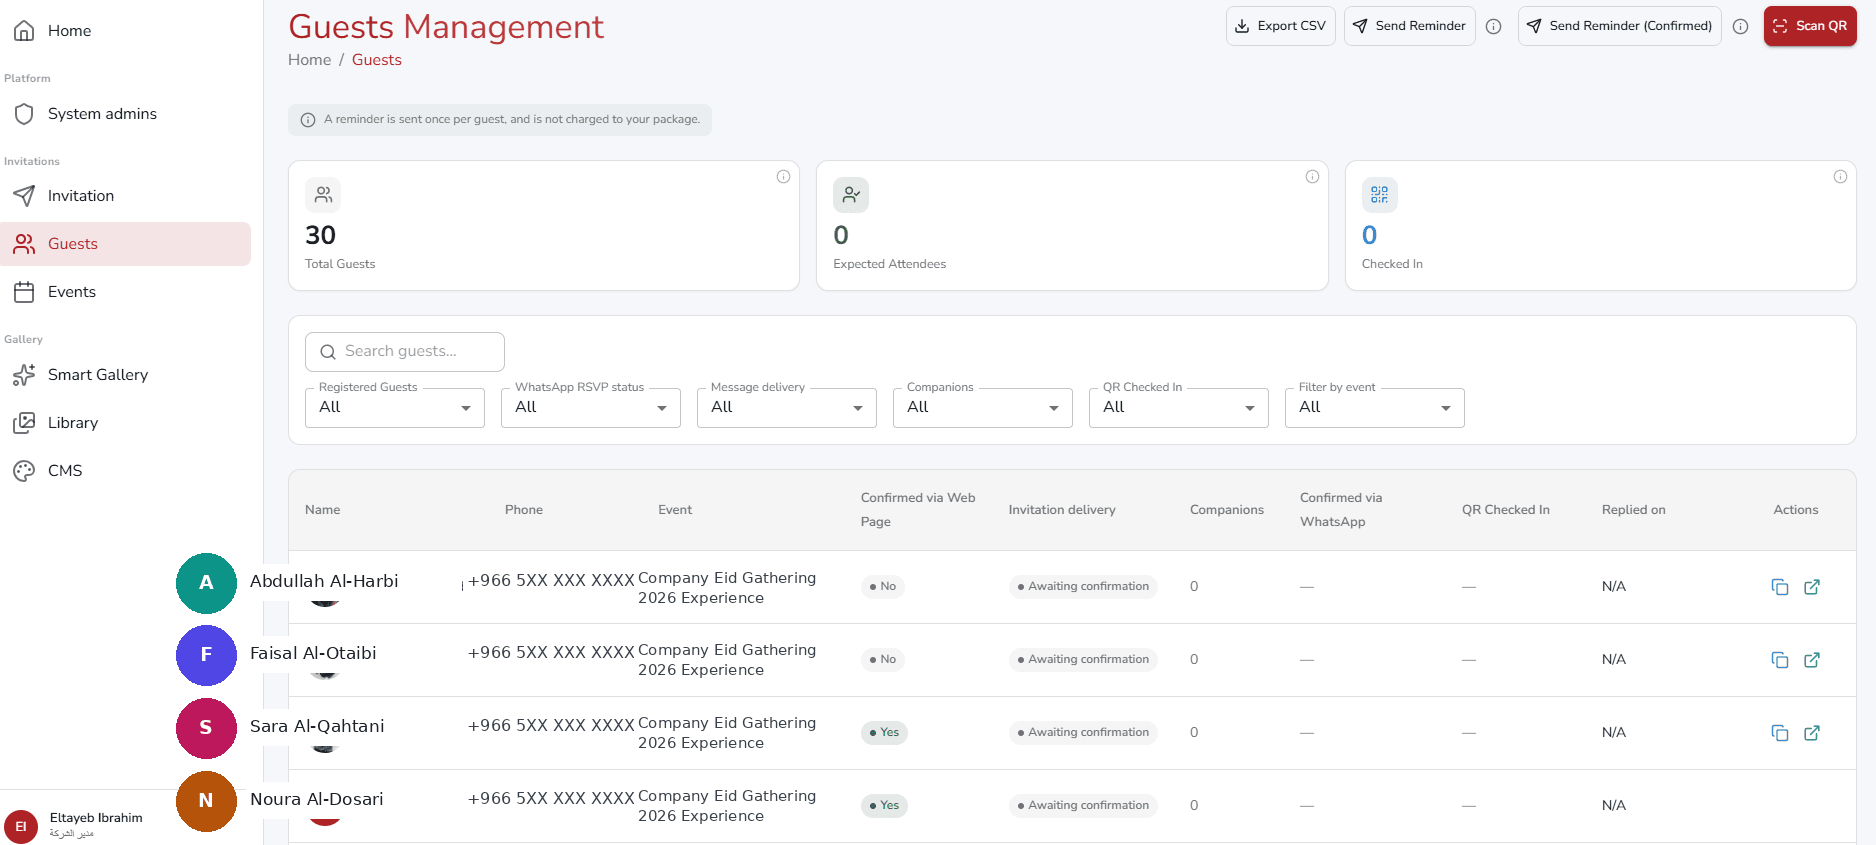Click the info icon beside Send Reminder (Confirmed)
The height and width of the screenshot is (845, 1876).
point(1740,27)
